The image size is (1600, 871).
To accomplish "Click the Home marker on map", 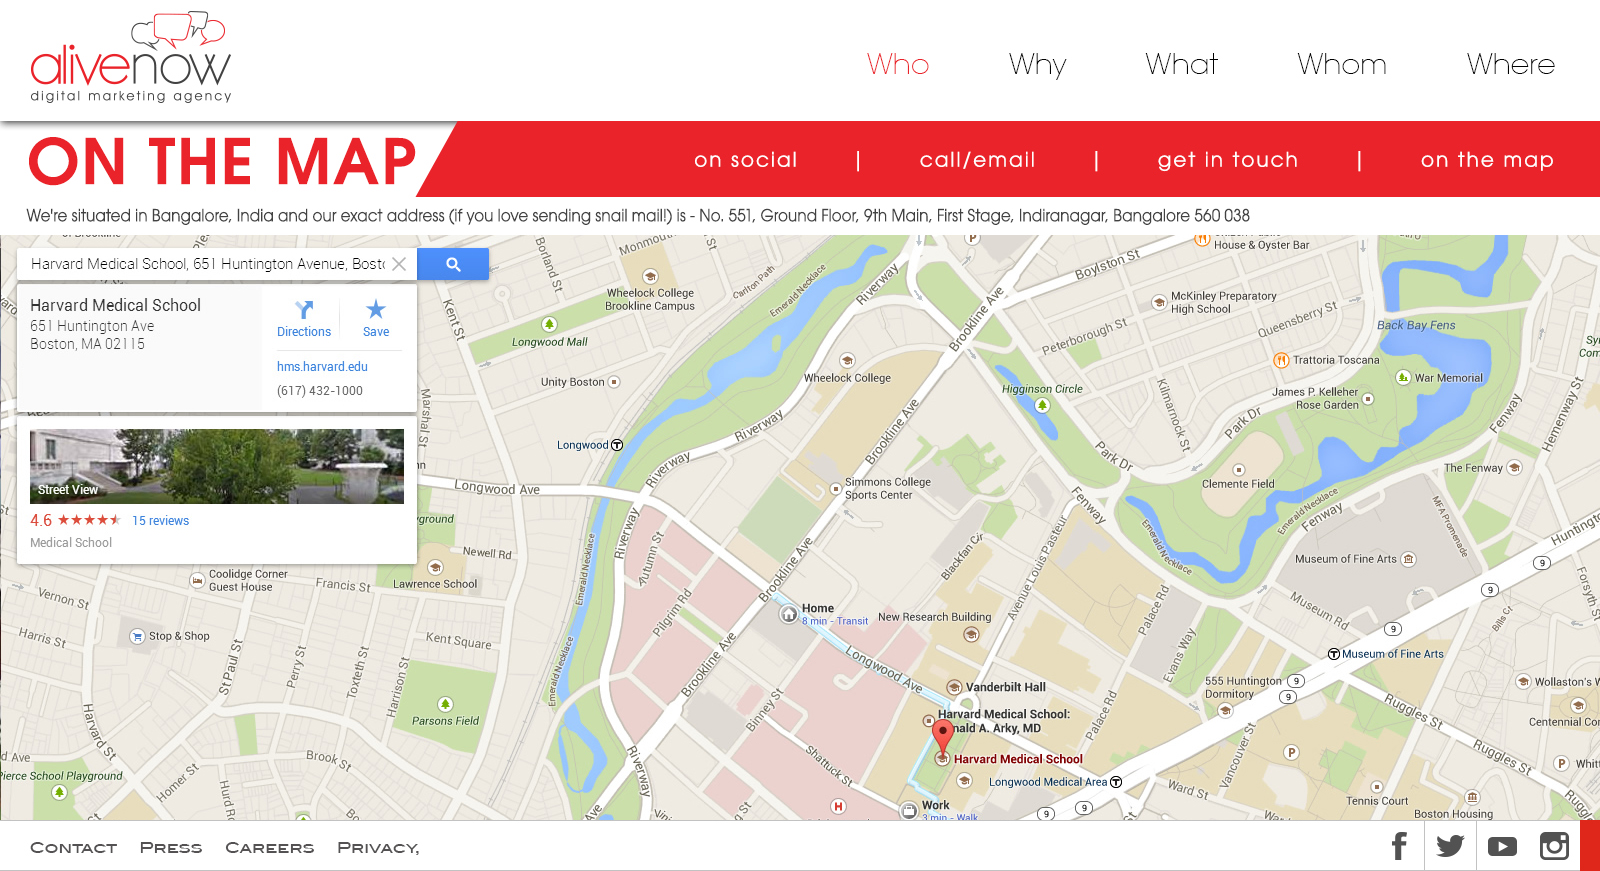I will point(788,614).
